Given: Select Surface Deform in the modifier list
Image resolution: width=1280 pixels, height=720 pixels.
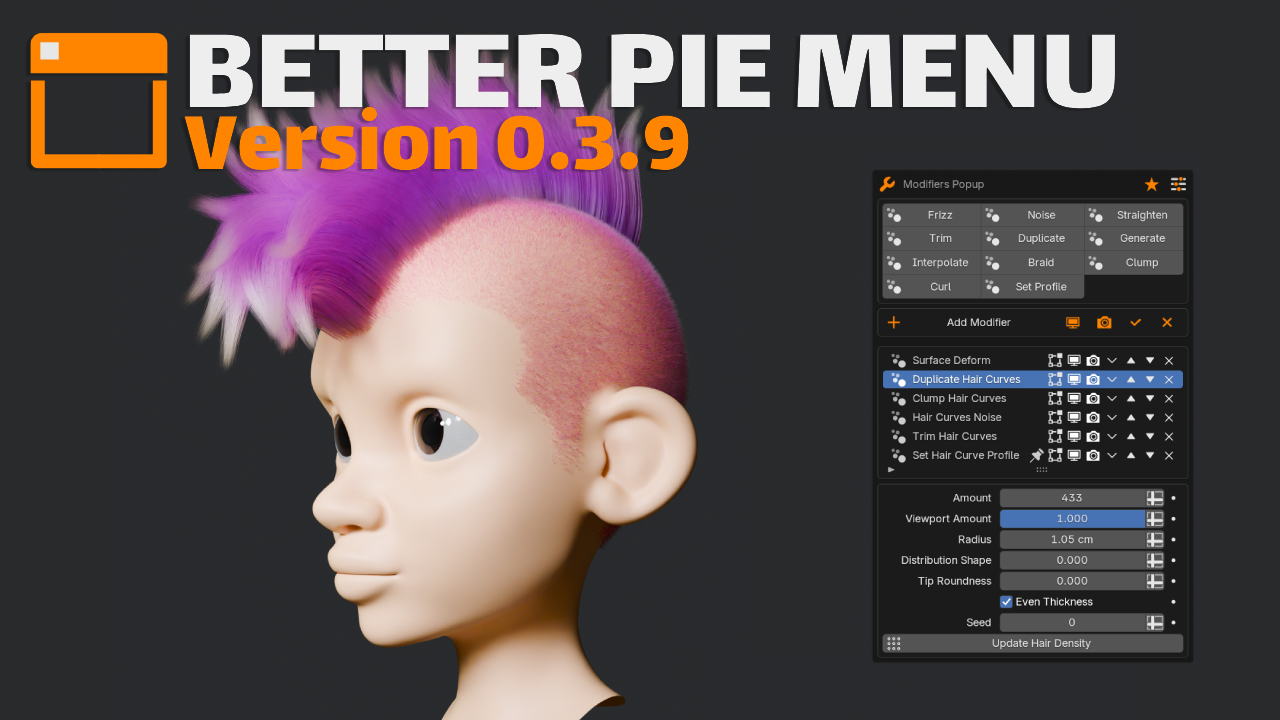Looking at the screenshot, I should point(1033,361).
